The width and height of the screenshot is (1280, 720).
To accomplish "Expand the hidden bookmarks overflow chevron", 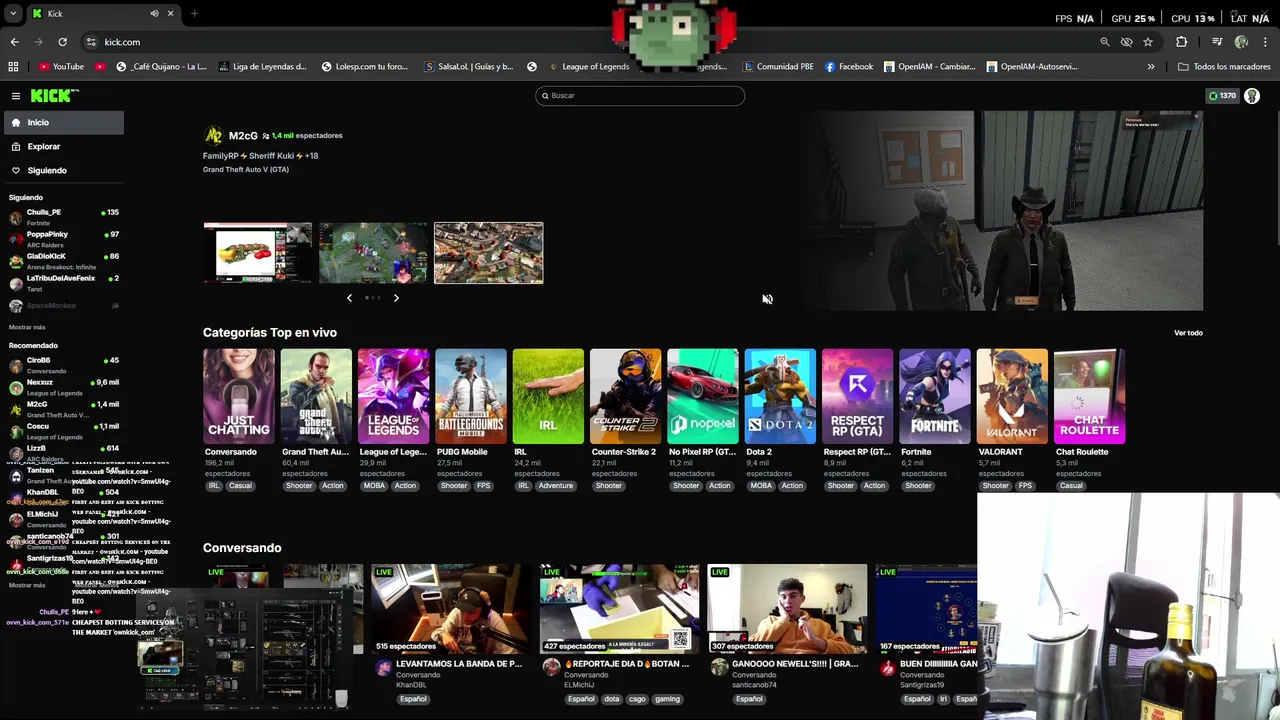I will click(x=1151, y=67).
